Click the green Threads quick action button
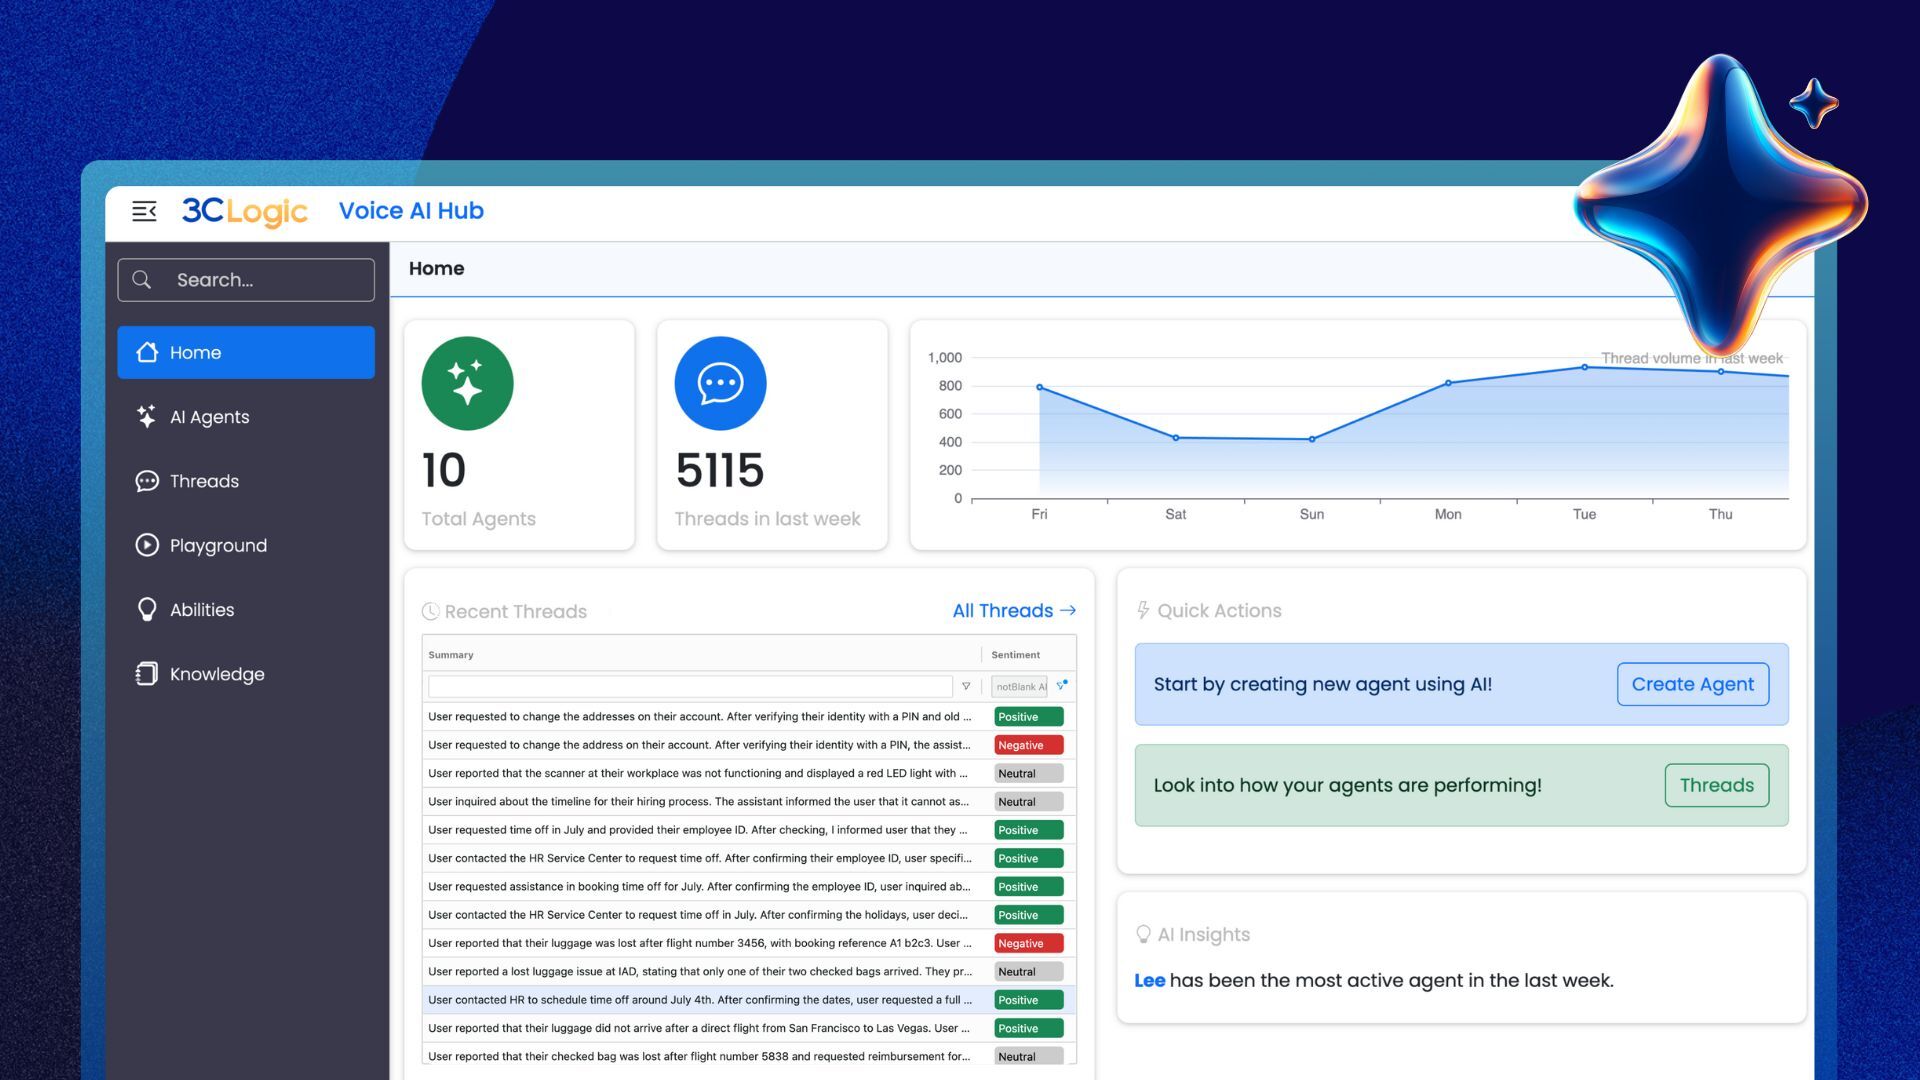 point(1716,785)
